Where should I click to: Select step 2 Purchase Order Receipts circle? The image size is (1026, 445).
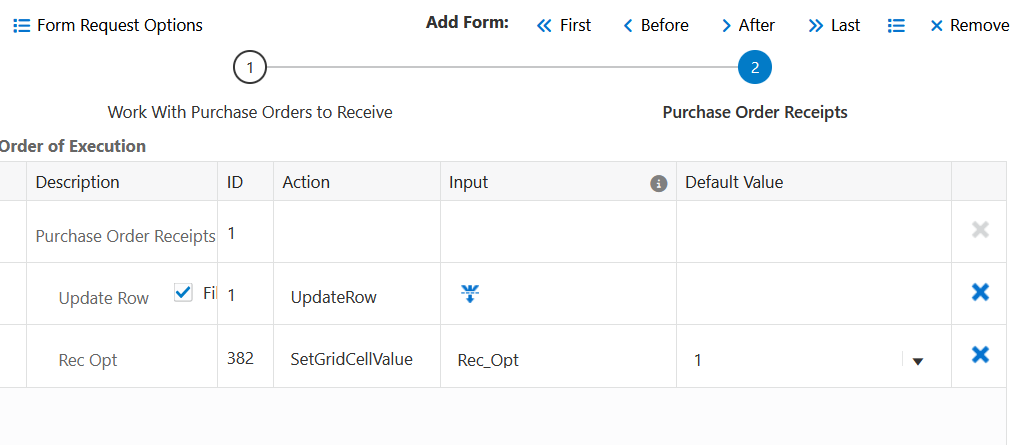point(755,68)
